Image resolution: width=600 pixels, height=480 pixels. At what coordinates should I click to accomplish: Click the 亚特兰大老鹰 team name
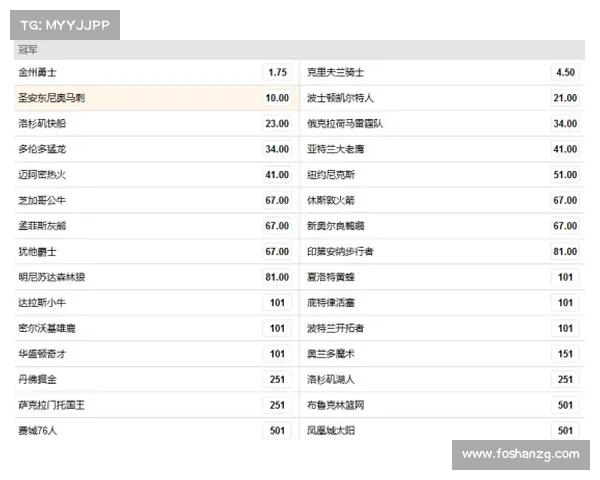click(x=335, y=149)
